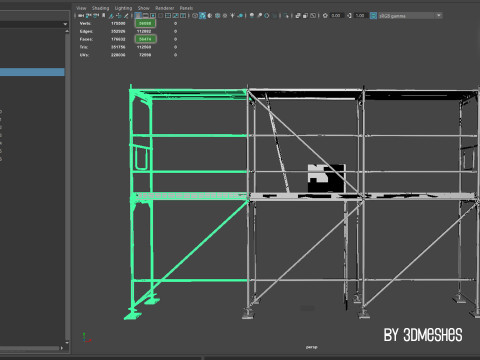Click the X-Ray display icon

(x=298, y=16)
